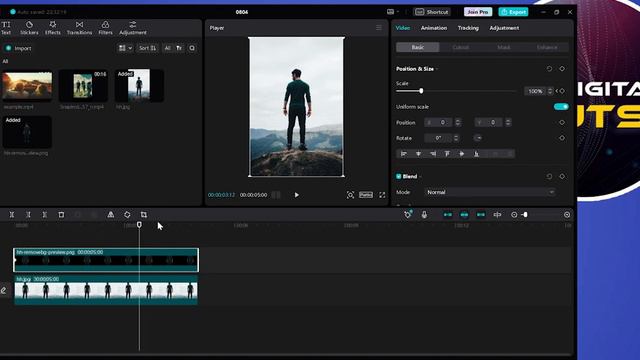
Task: Select the hh.jpg media thumbnail
Action: [139, 86]
